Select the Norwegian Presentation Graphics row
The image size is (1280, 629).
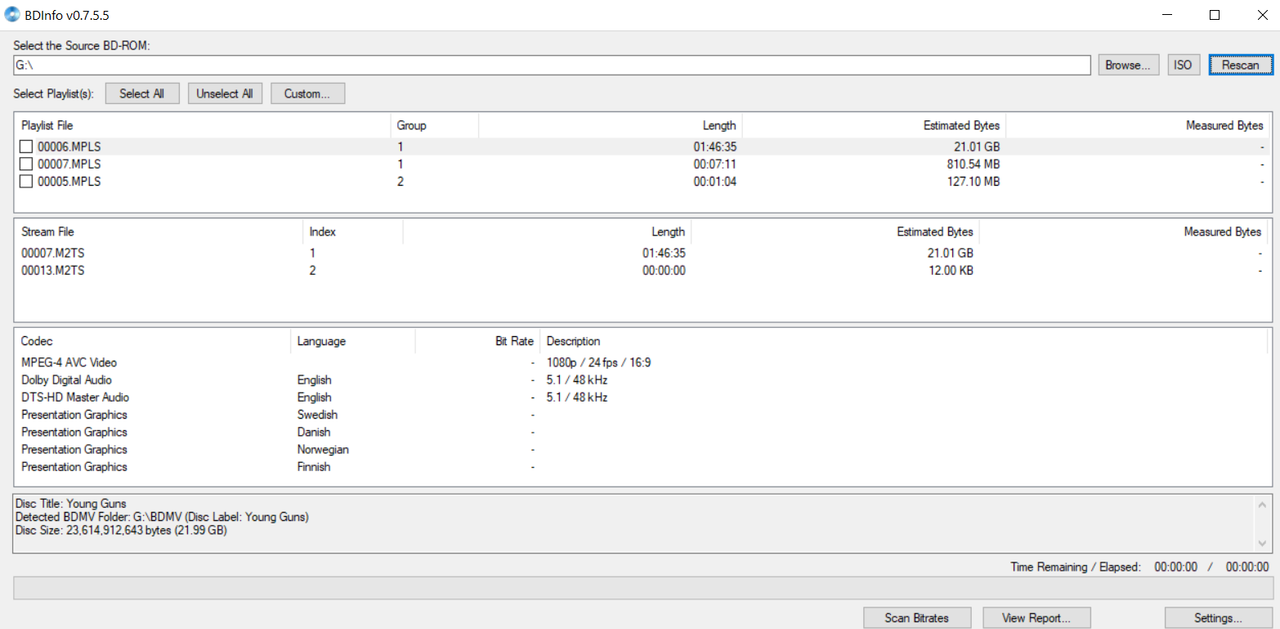642,450
